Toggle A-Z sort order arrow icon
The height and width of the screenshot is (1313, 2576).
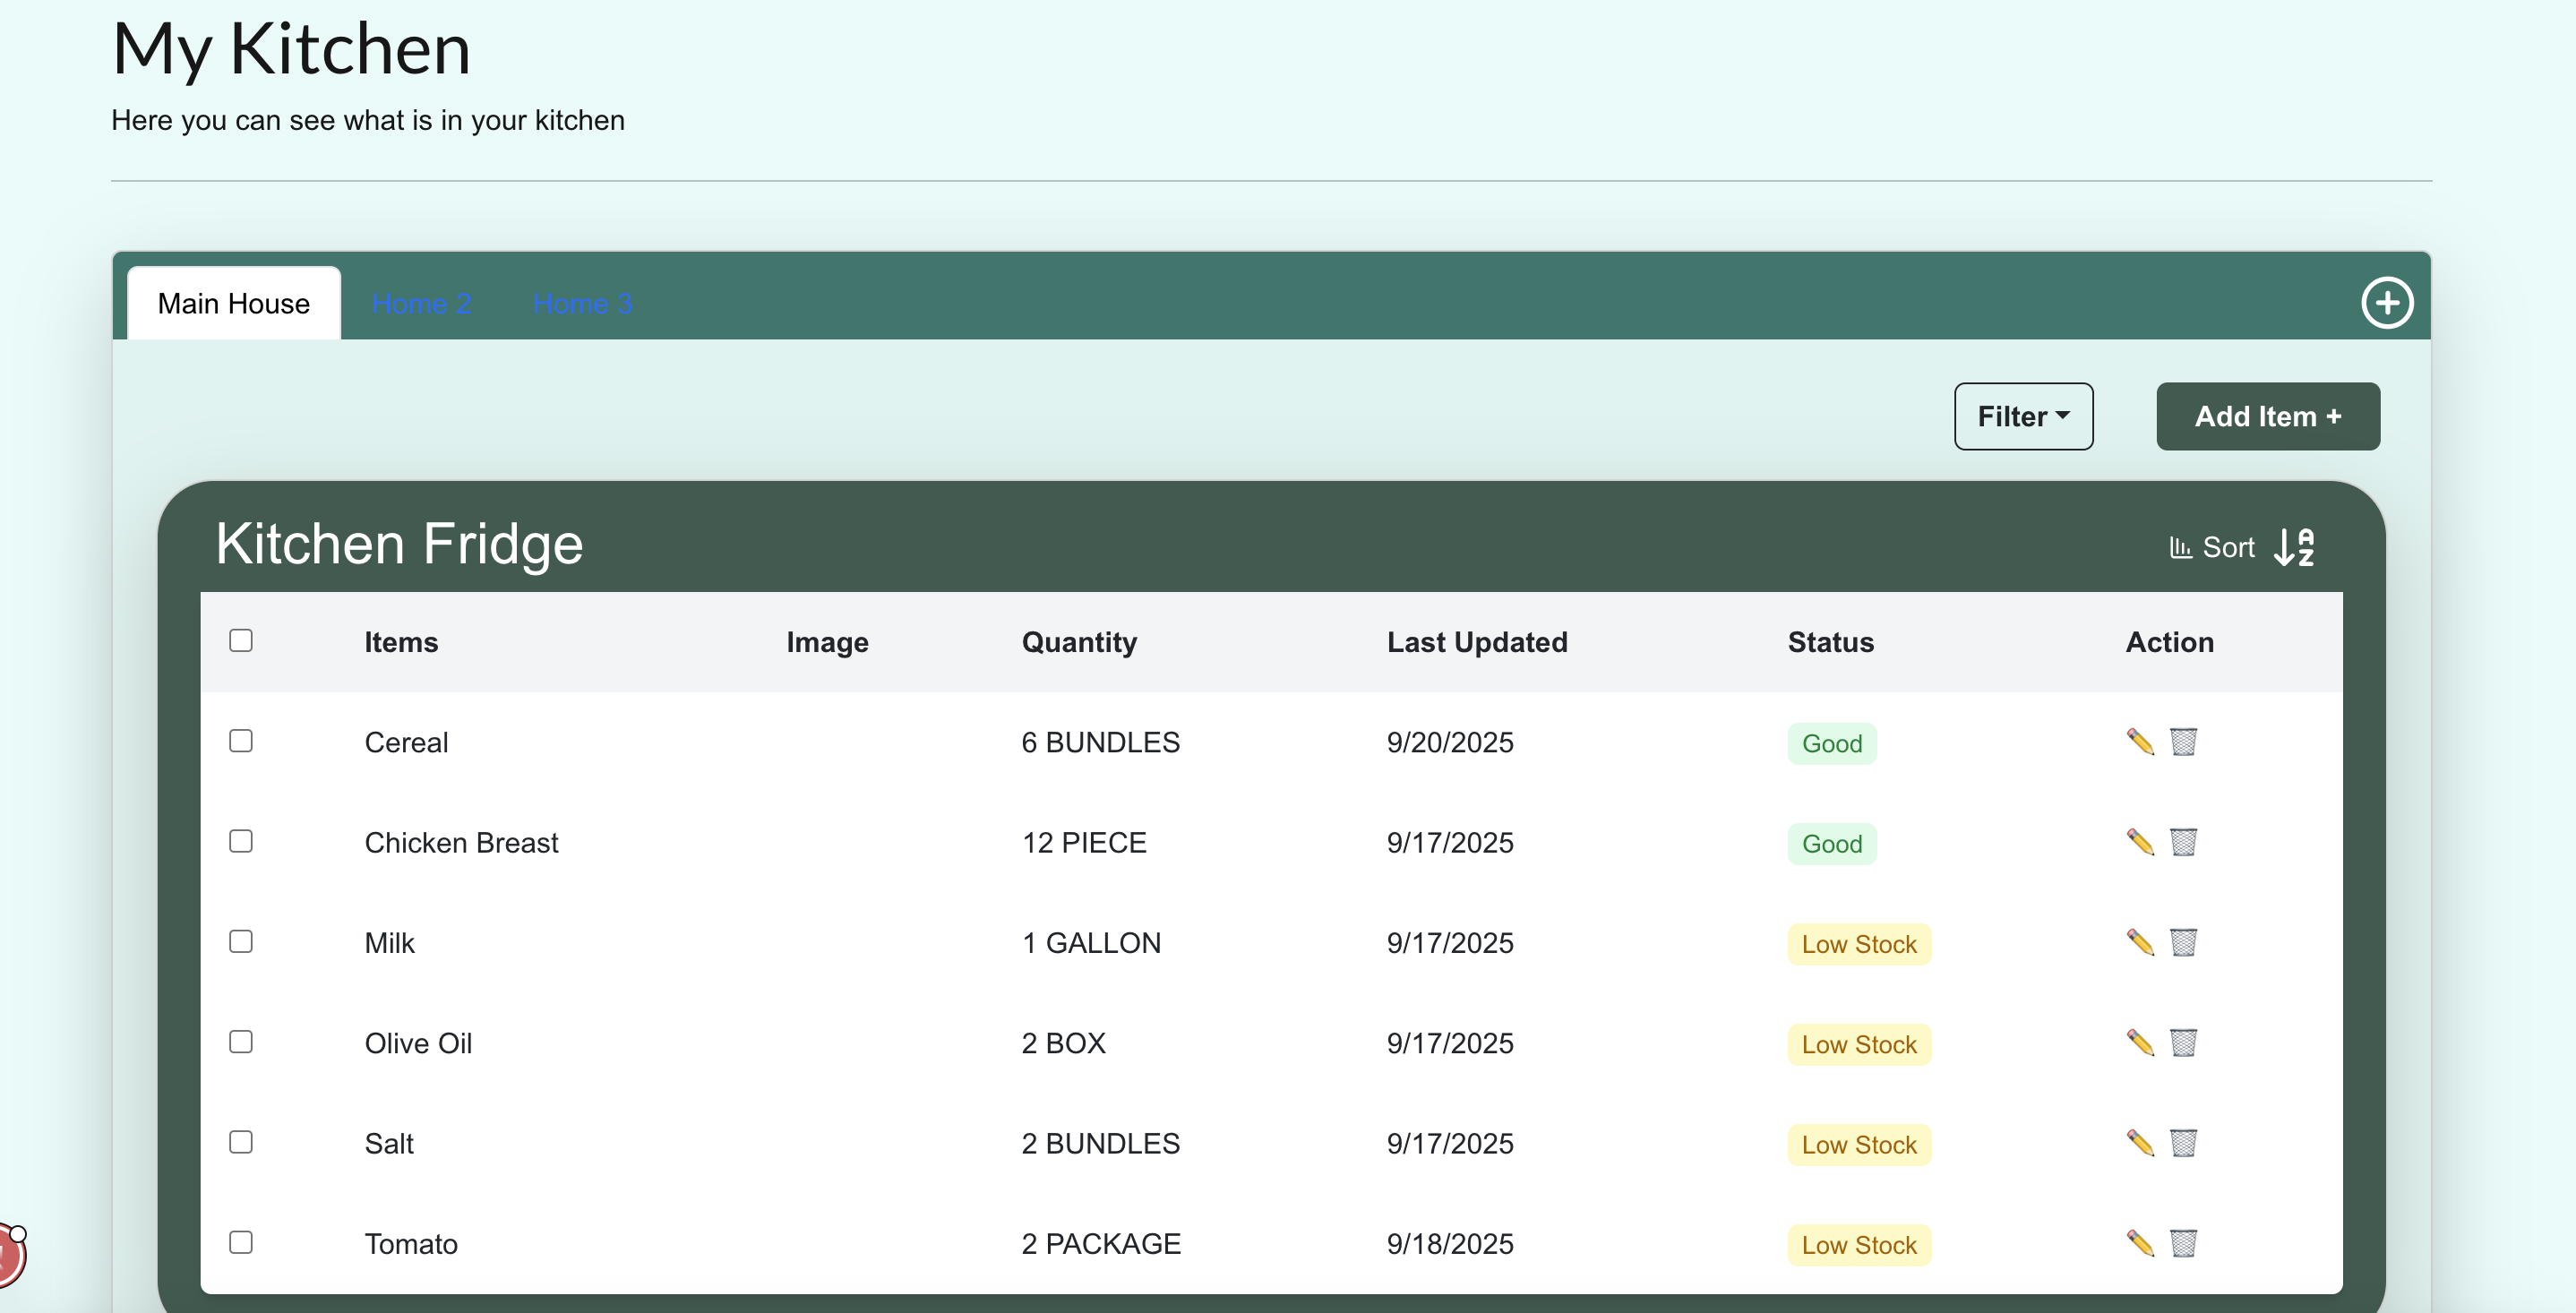(x=2294, y=547)
